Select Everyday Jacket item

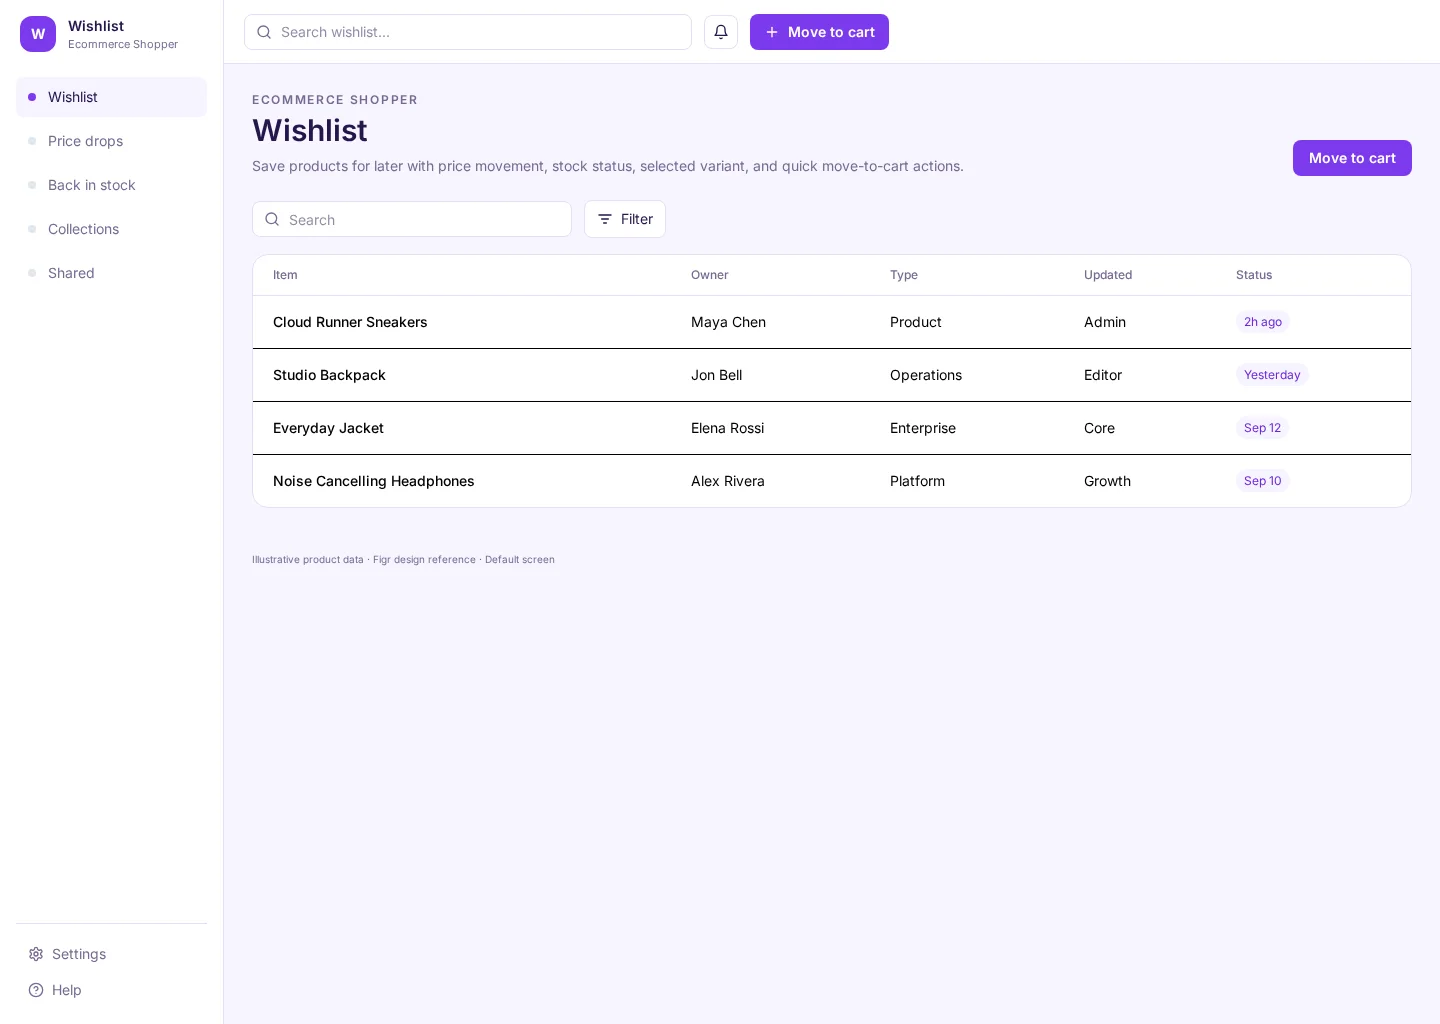click(328, 428)
